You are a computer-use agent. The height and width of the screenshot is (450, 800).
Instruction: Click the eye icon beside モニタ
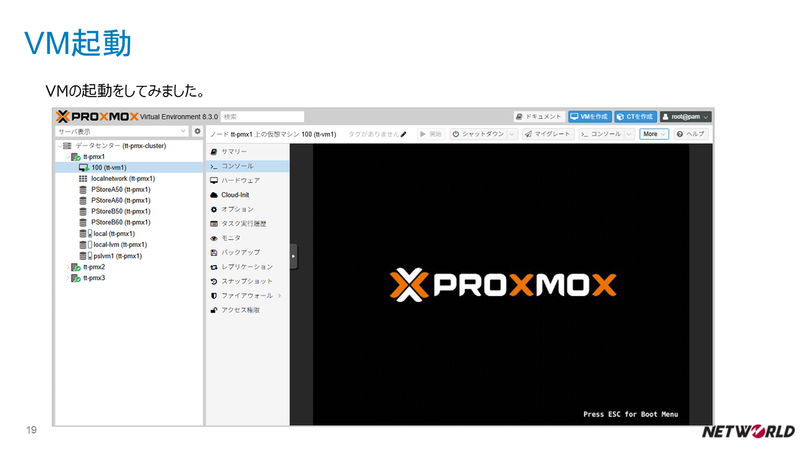[x=214, y=238]
